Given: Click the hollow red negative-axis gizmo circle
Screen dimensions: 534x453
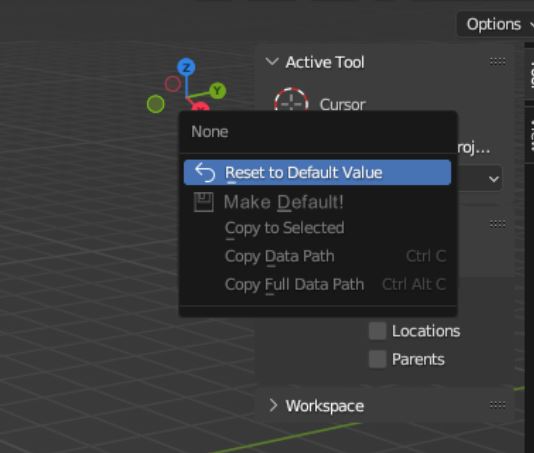Looking at the screenshot, I should pos(173,83).
